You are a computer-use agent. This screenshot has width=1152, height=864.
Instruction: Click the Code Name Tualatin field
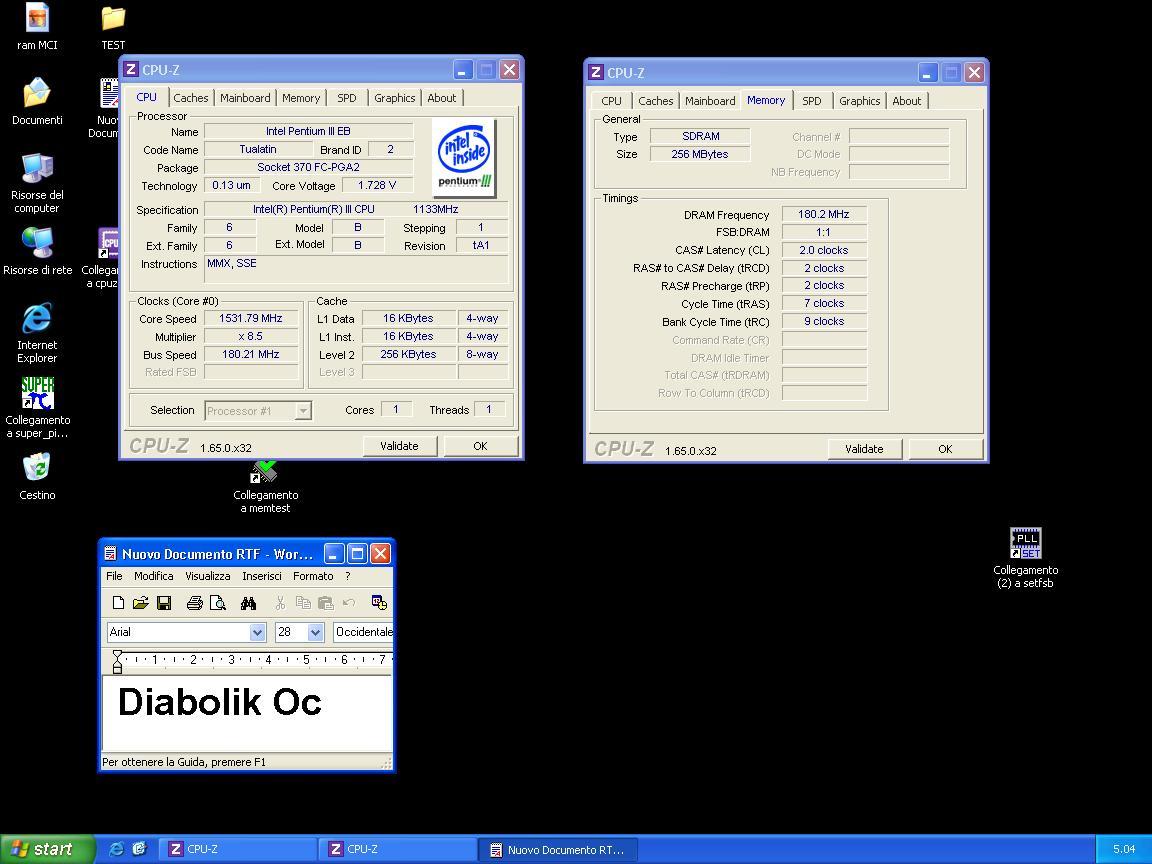(258, 149)
